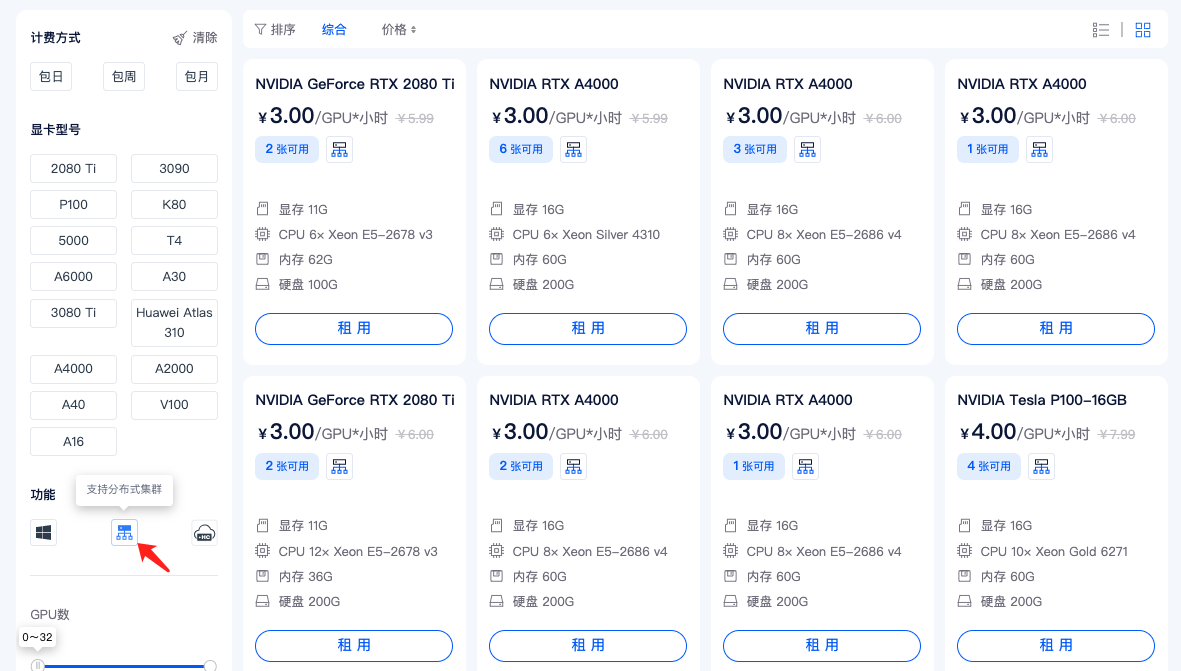The height and width of the screenshot is (671, 1181).
Task: Click the Windows system filter icon
Action: pos(44,533)
